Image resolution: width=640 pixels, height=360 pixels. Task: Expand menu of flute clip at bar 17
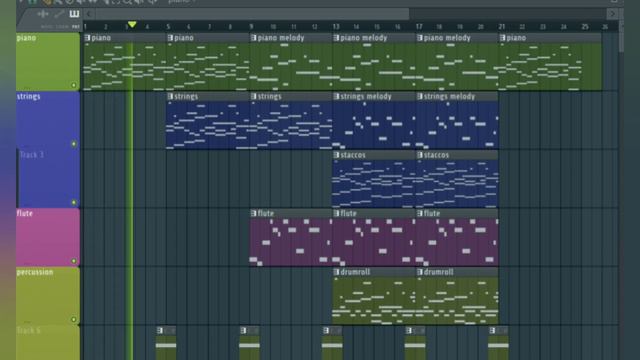[420, 213]
